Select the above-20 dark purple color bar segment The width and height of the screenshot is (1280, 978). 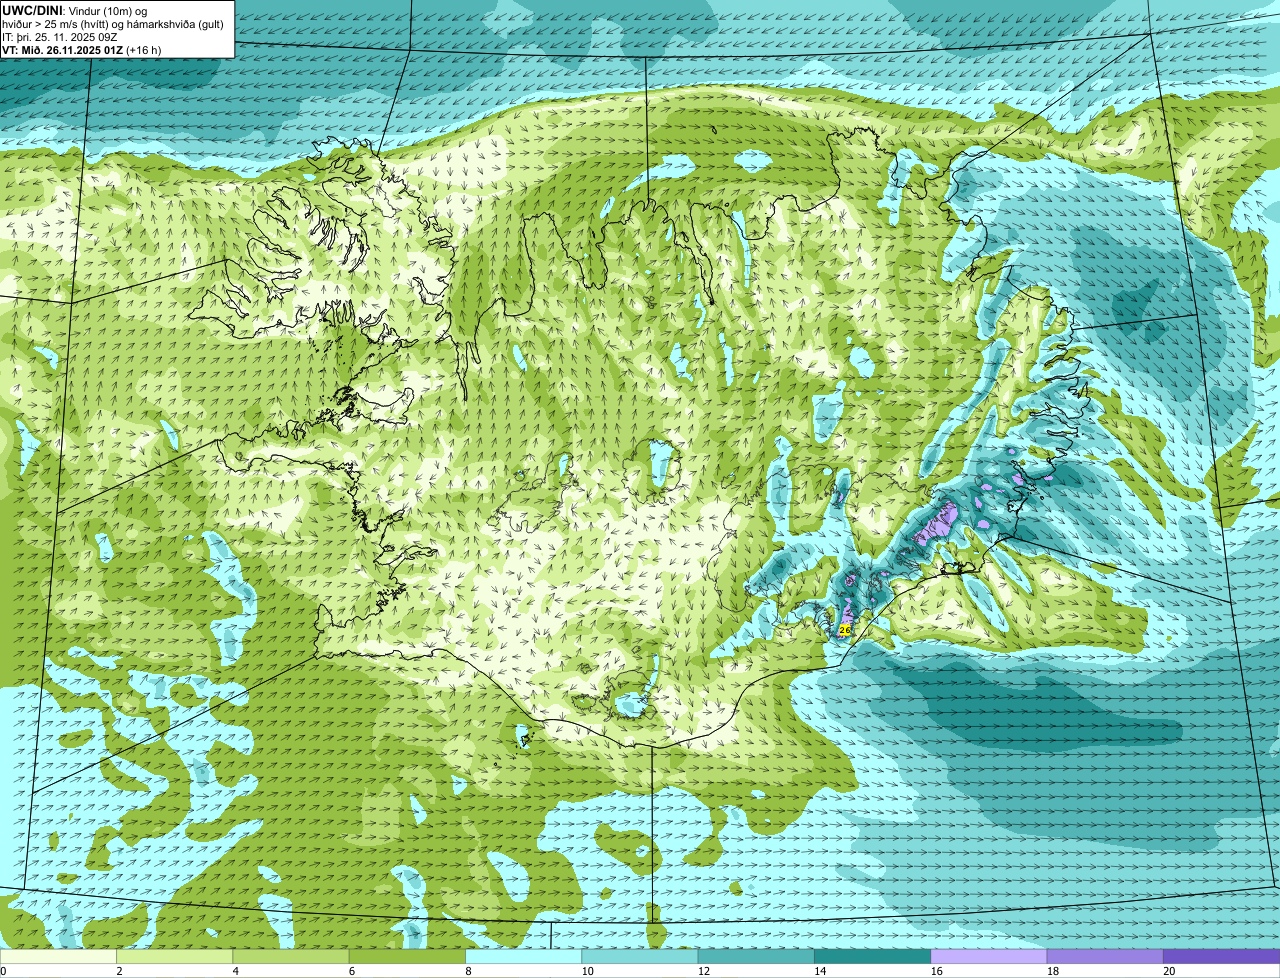pos(1221,956)
